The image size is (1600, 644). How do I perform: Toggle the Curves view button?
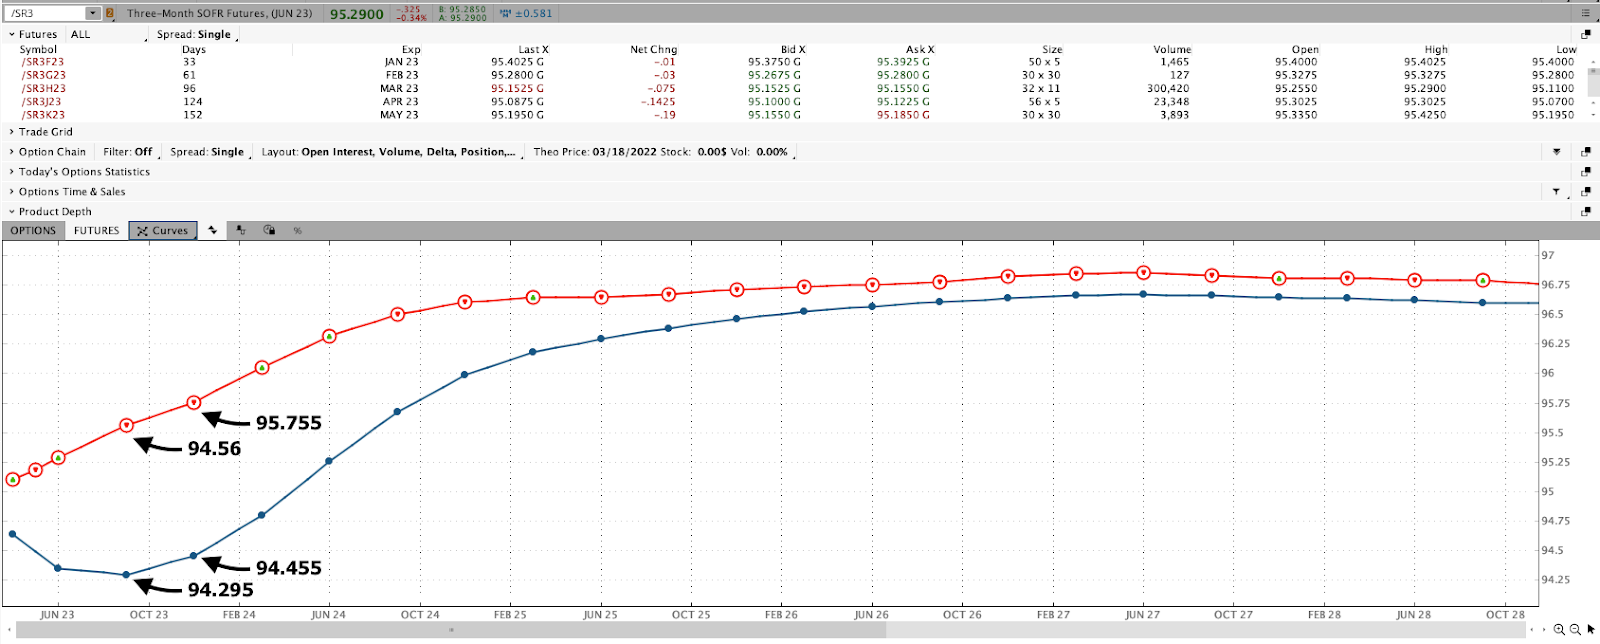(x=163, y=231)
